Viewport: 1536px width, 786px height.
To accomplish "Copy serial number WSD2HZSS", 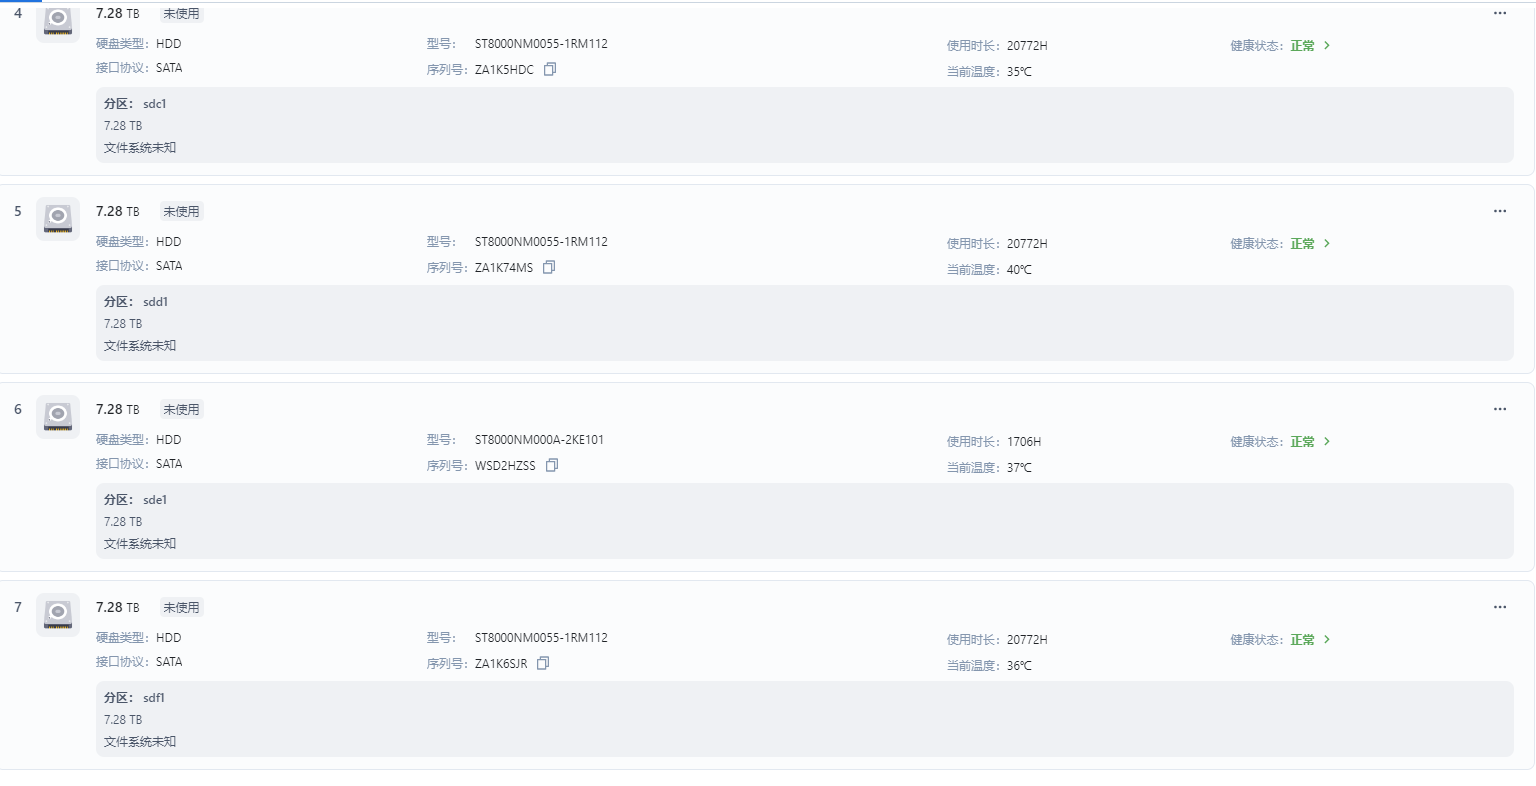I will pyautogui.click(x=552, y=466).
